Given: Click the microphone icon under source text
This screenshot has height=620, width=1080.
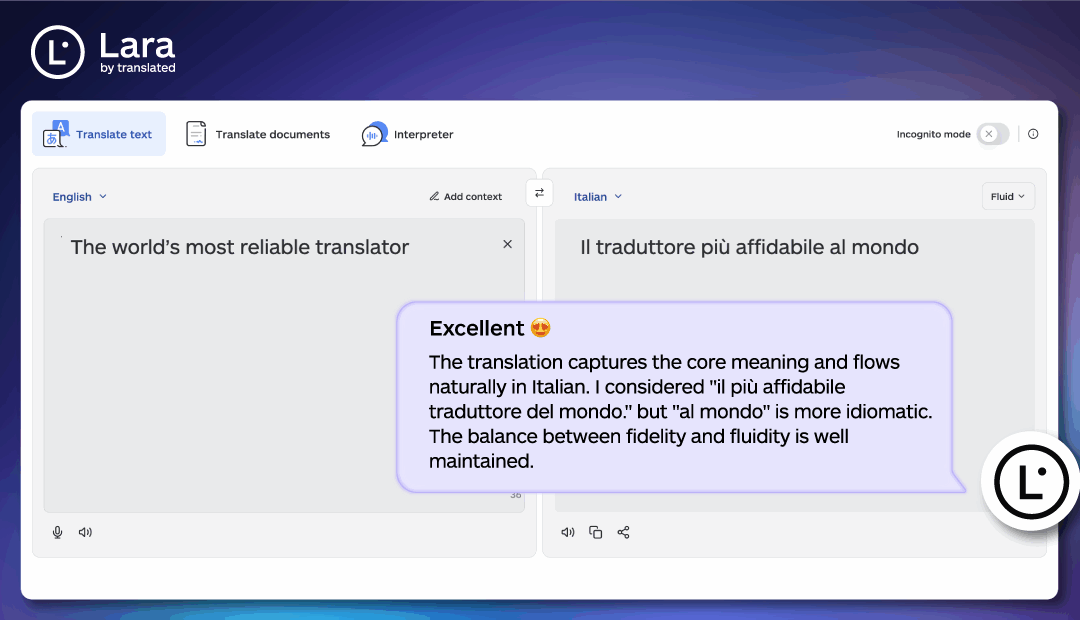Looking at the screenshot, I should pos(58,532).
